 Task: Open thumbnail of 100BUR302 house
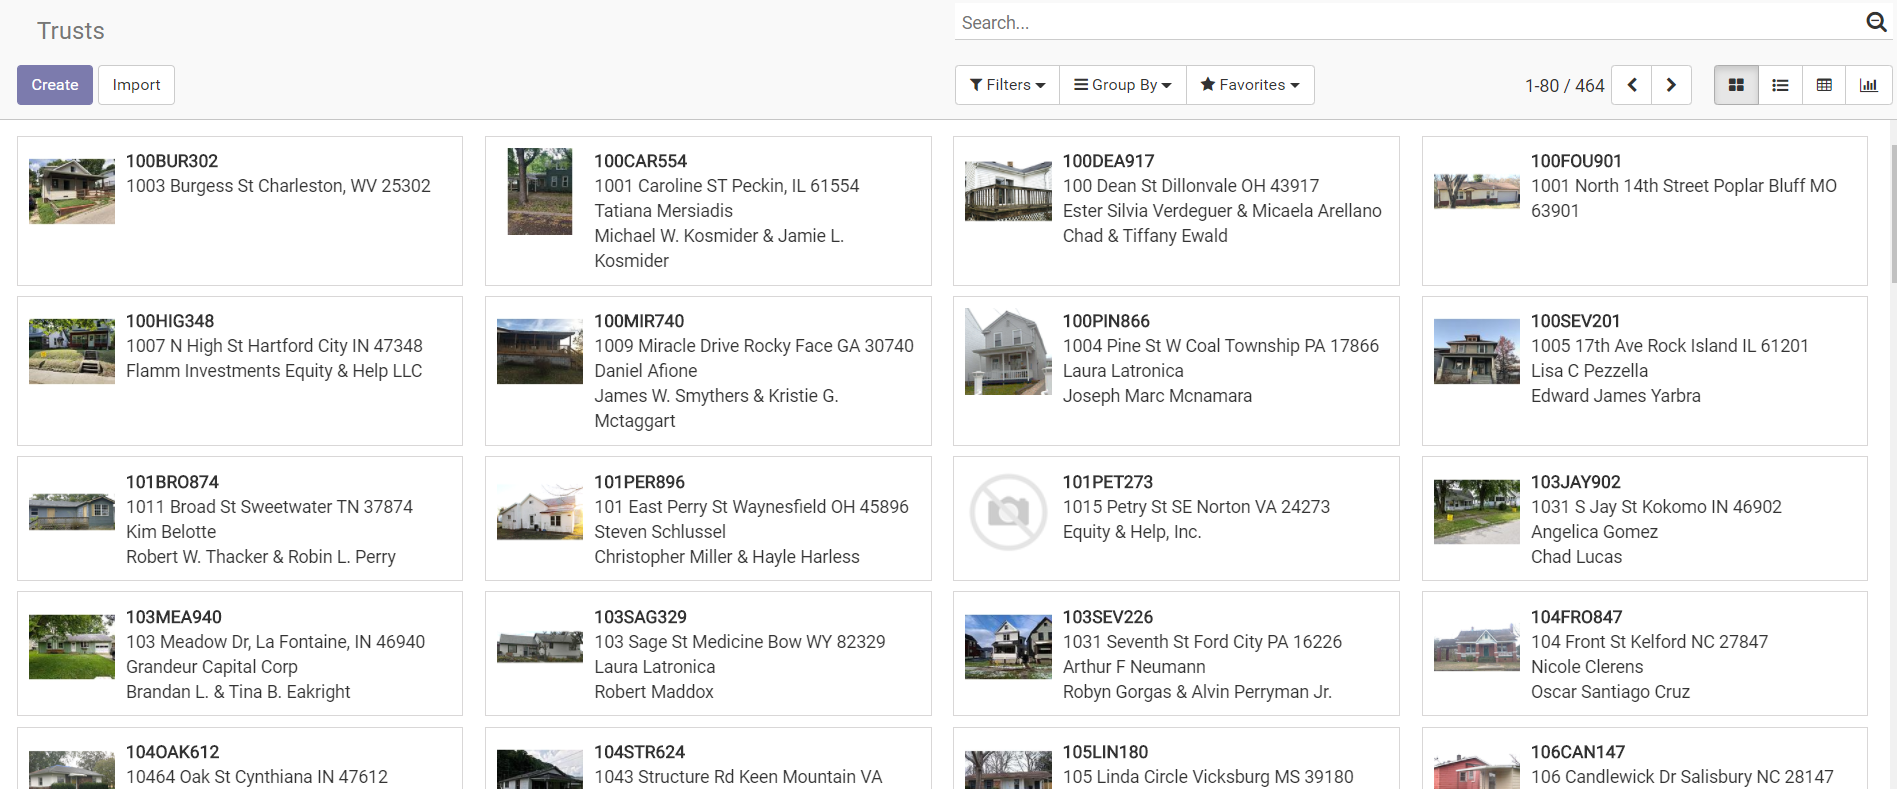click(72, 191)
